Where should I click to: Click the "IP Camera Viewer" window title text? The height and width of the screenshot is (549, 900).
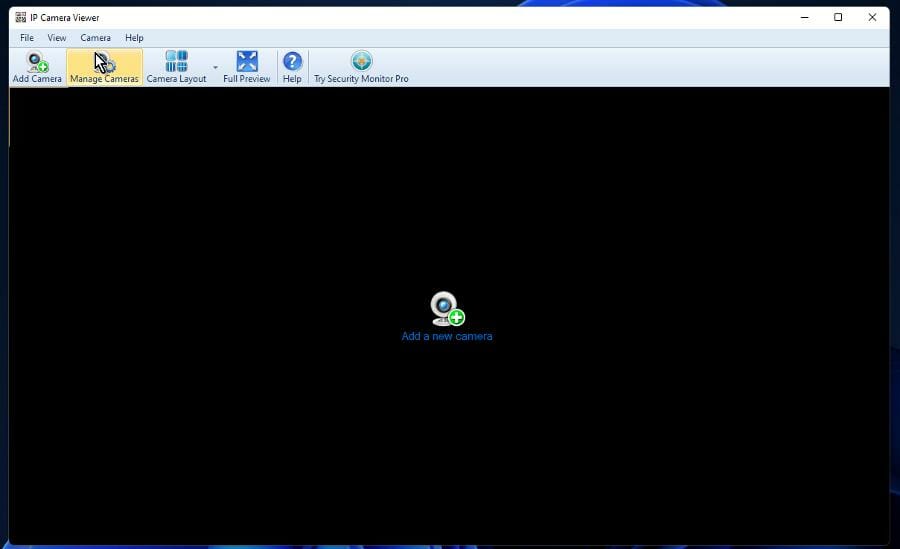pyautogui.click(x=65, y=18)
